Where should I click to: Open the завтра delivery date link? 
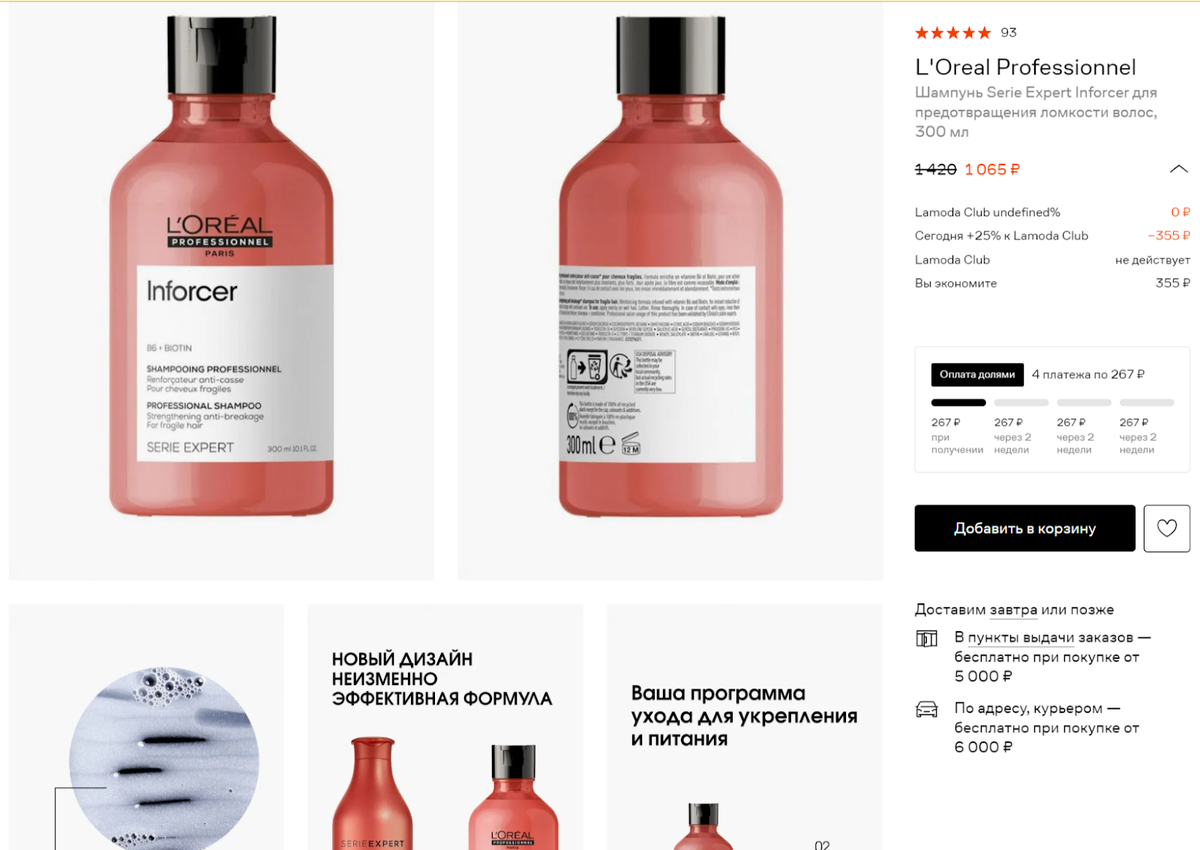click(x=1013, y=610)
